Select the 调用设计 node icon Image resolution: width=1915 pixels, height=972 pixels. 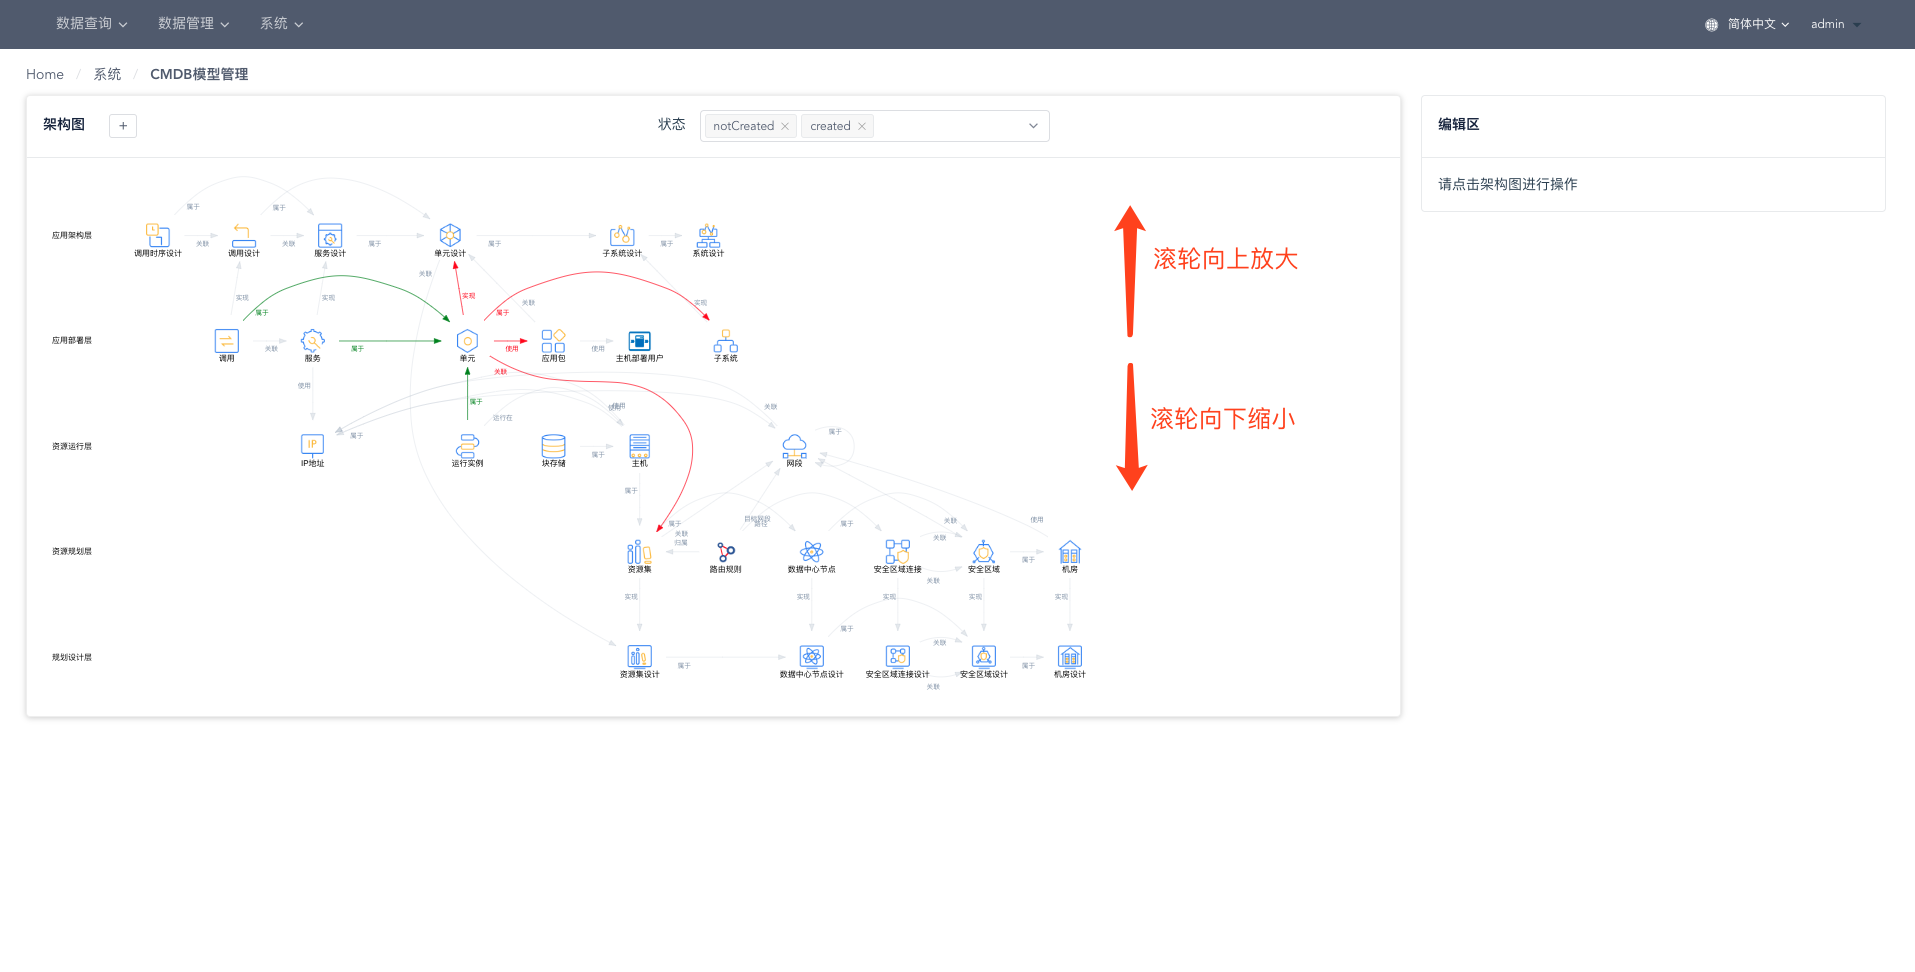[243, 236]
